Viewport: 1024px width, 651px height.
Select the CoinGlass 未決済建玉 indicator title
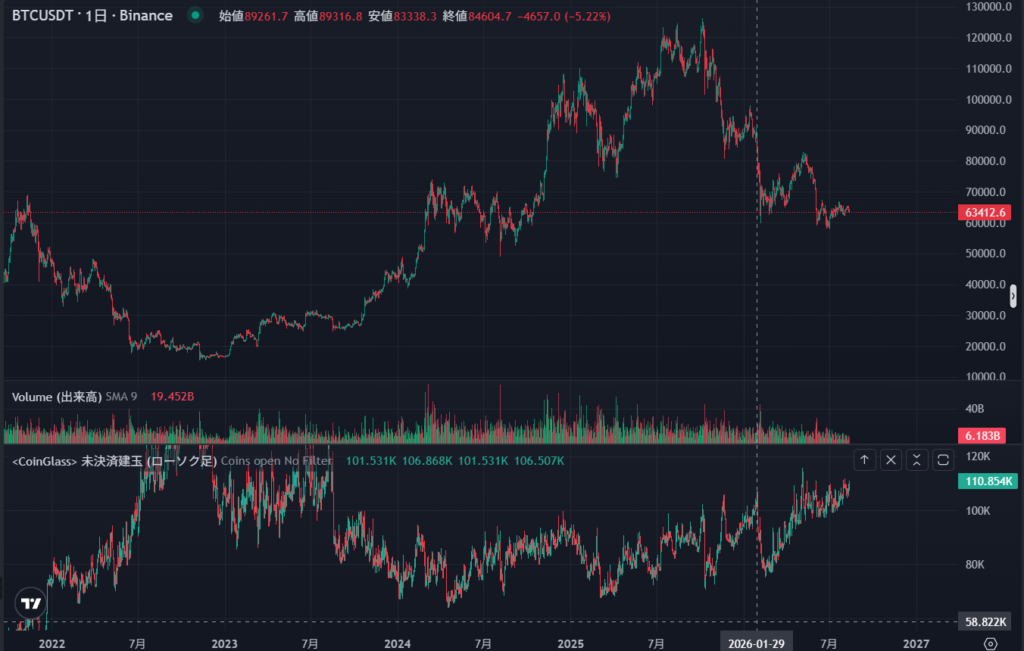(114, 461)
